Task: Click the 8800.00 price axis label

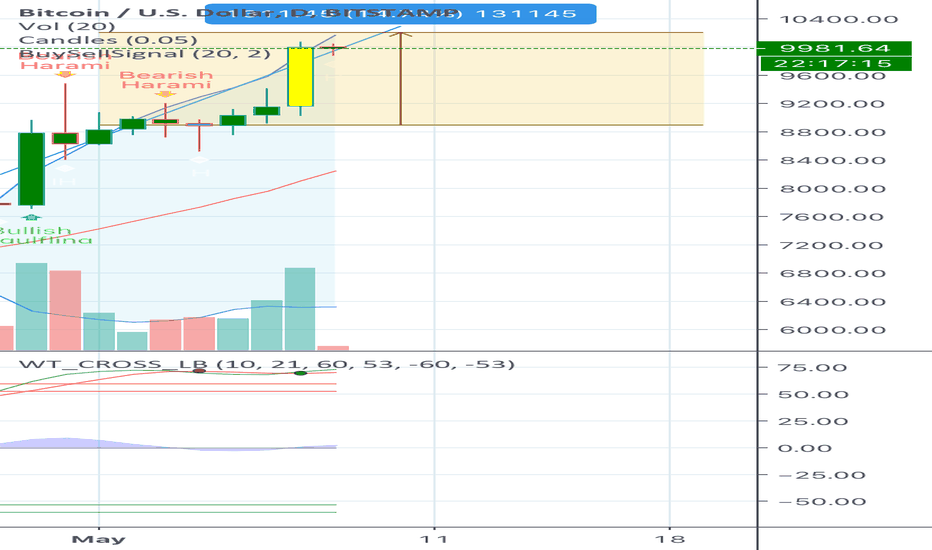Action: [x=833, y=132]
